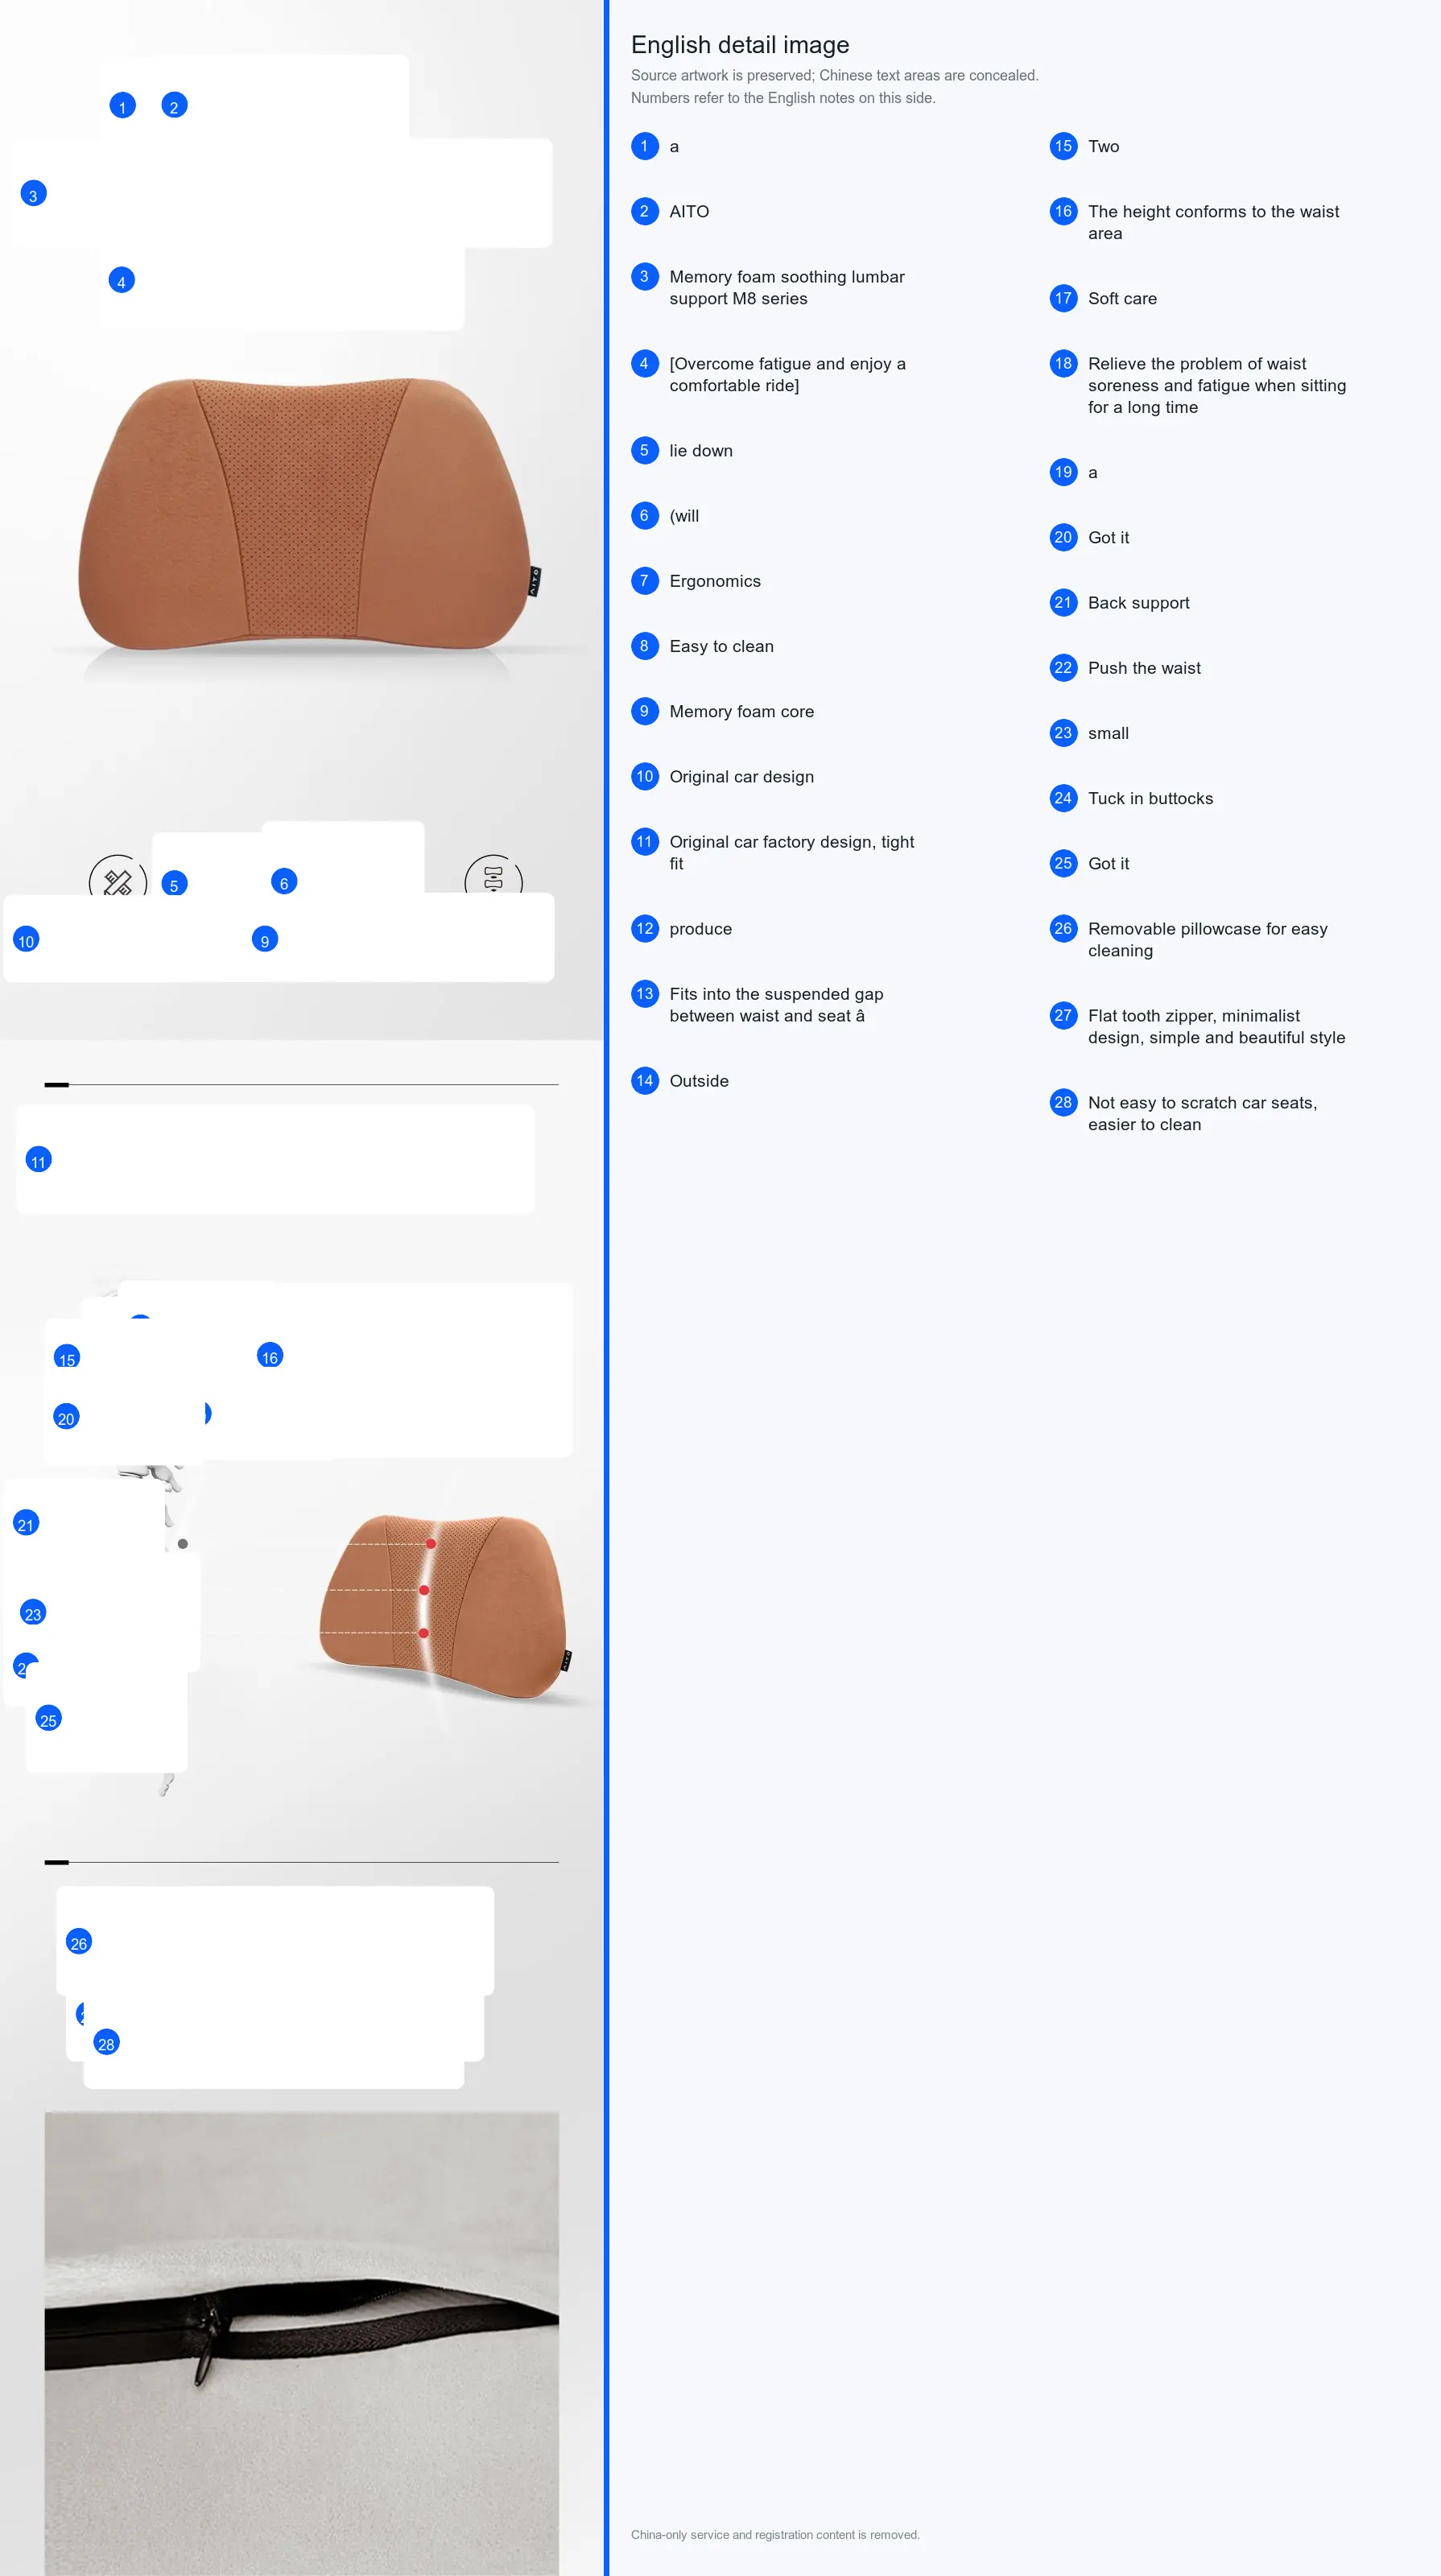Click "Removable pillowcase for easy cleaning"
The width and height of the screenshot is (1441, 2576).
tap(1208, 939)
